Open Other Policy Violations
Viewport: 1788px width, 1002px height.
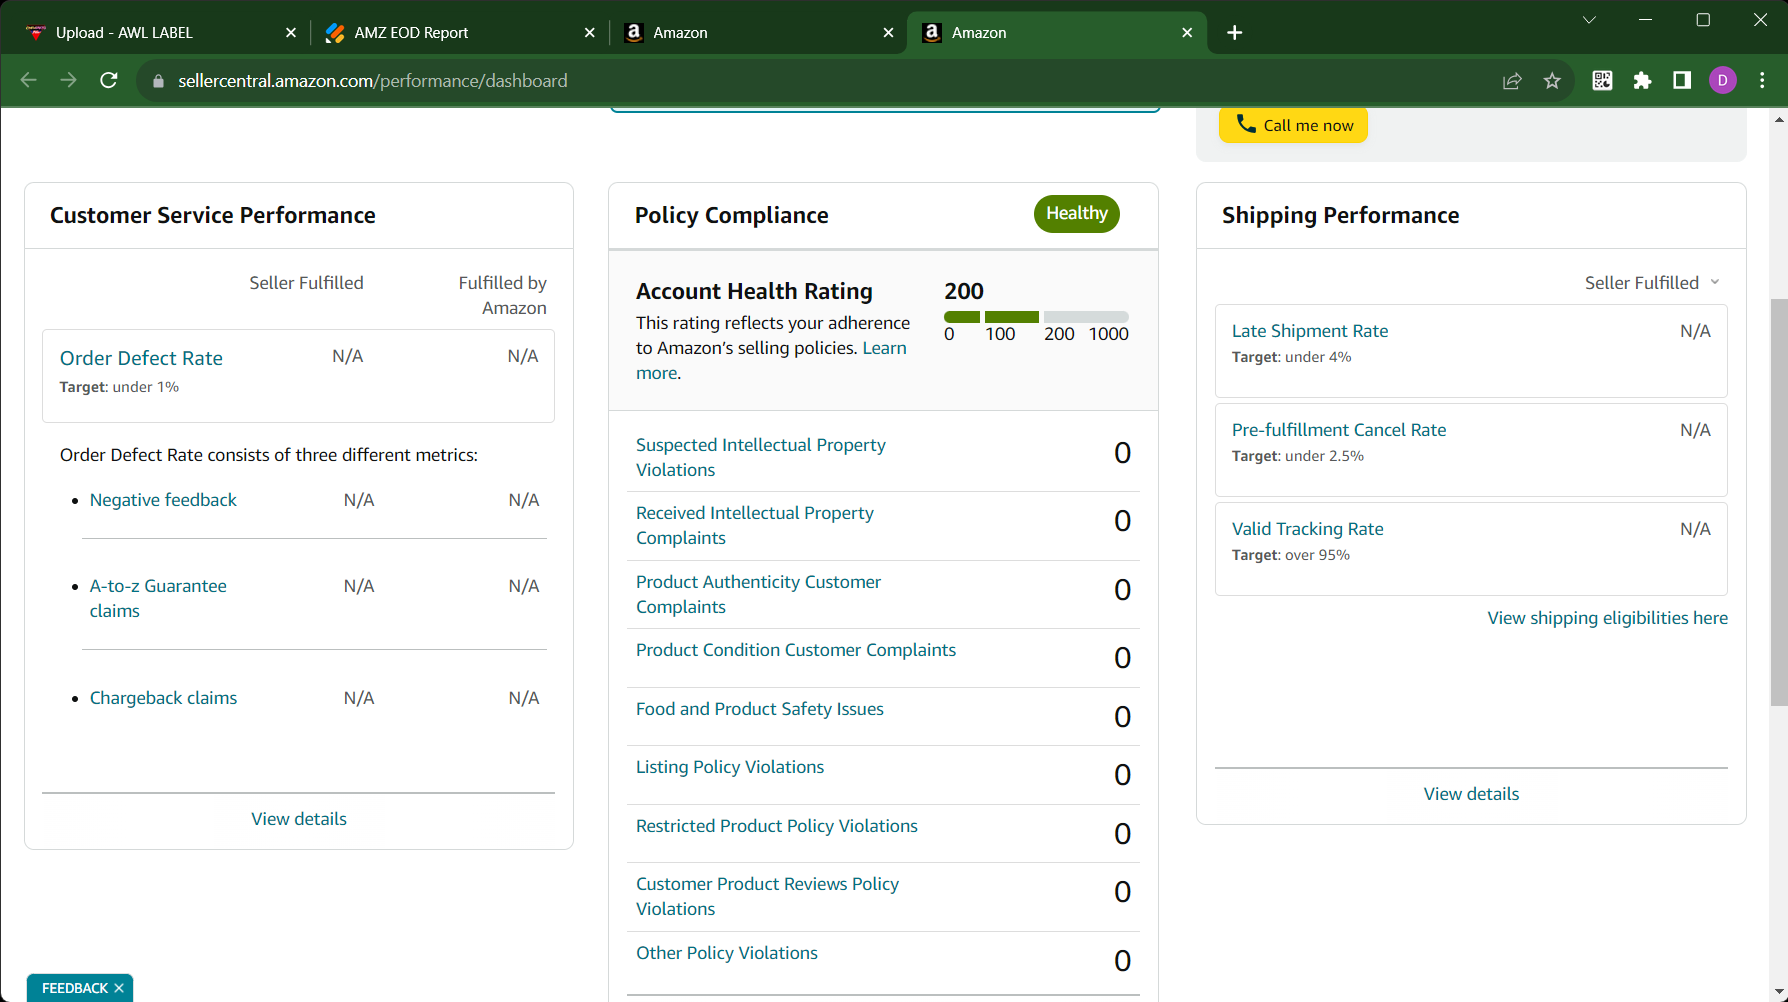click(x=727, y=953)
